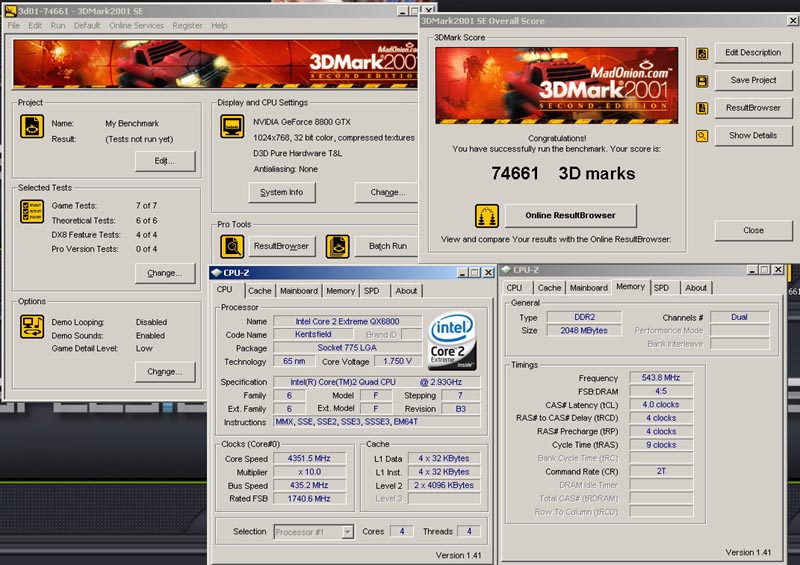Screen dimensions: 800x565
Task: Click the 3DMark2001 banner in main window
Action: (x=215, y=64)
